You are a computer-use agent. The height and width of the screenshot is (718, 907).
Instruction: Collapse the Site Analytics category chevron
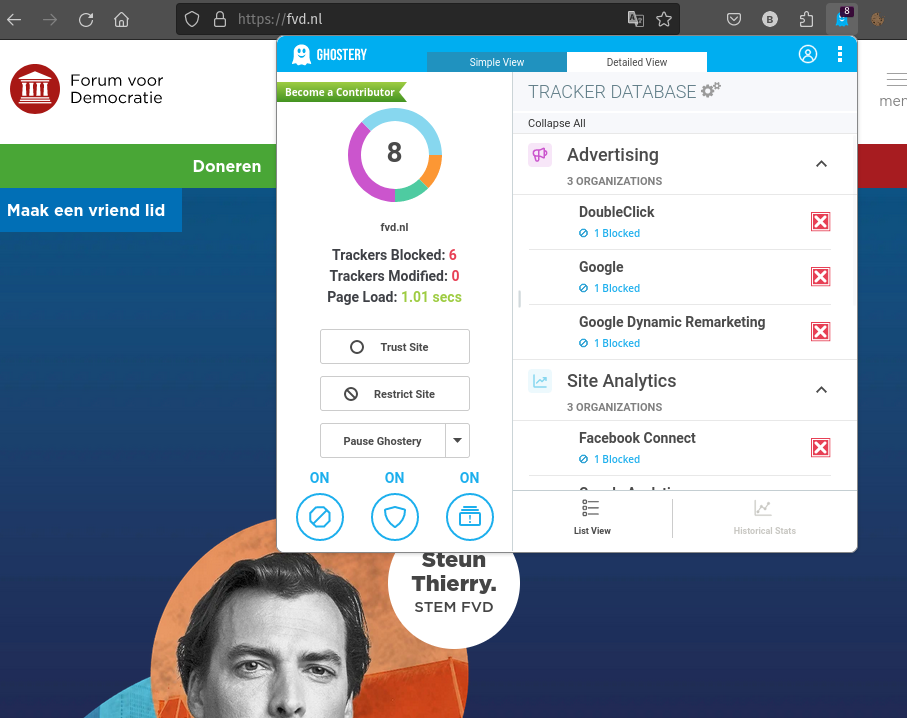point(821,390)
